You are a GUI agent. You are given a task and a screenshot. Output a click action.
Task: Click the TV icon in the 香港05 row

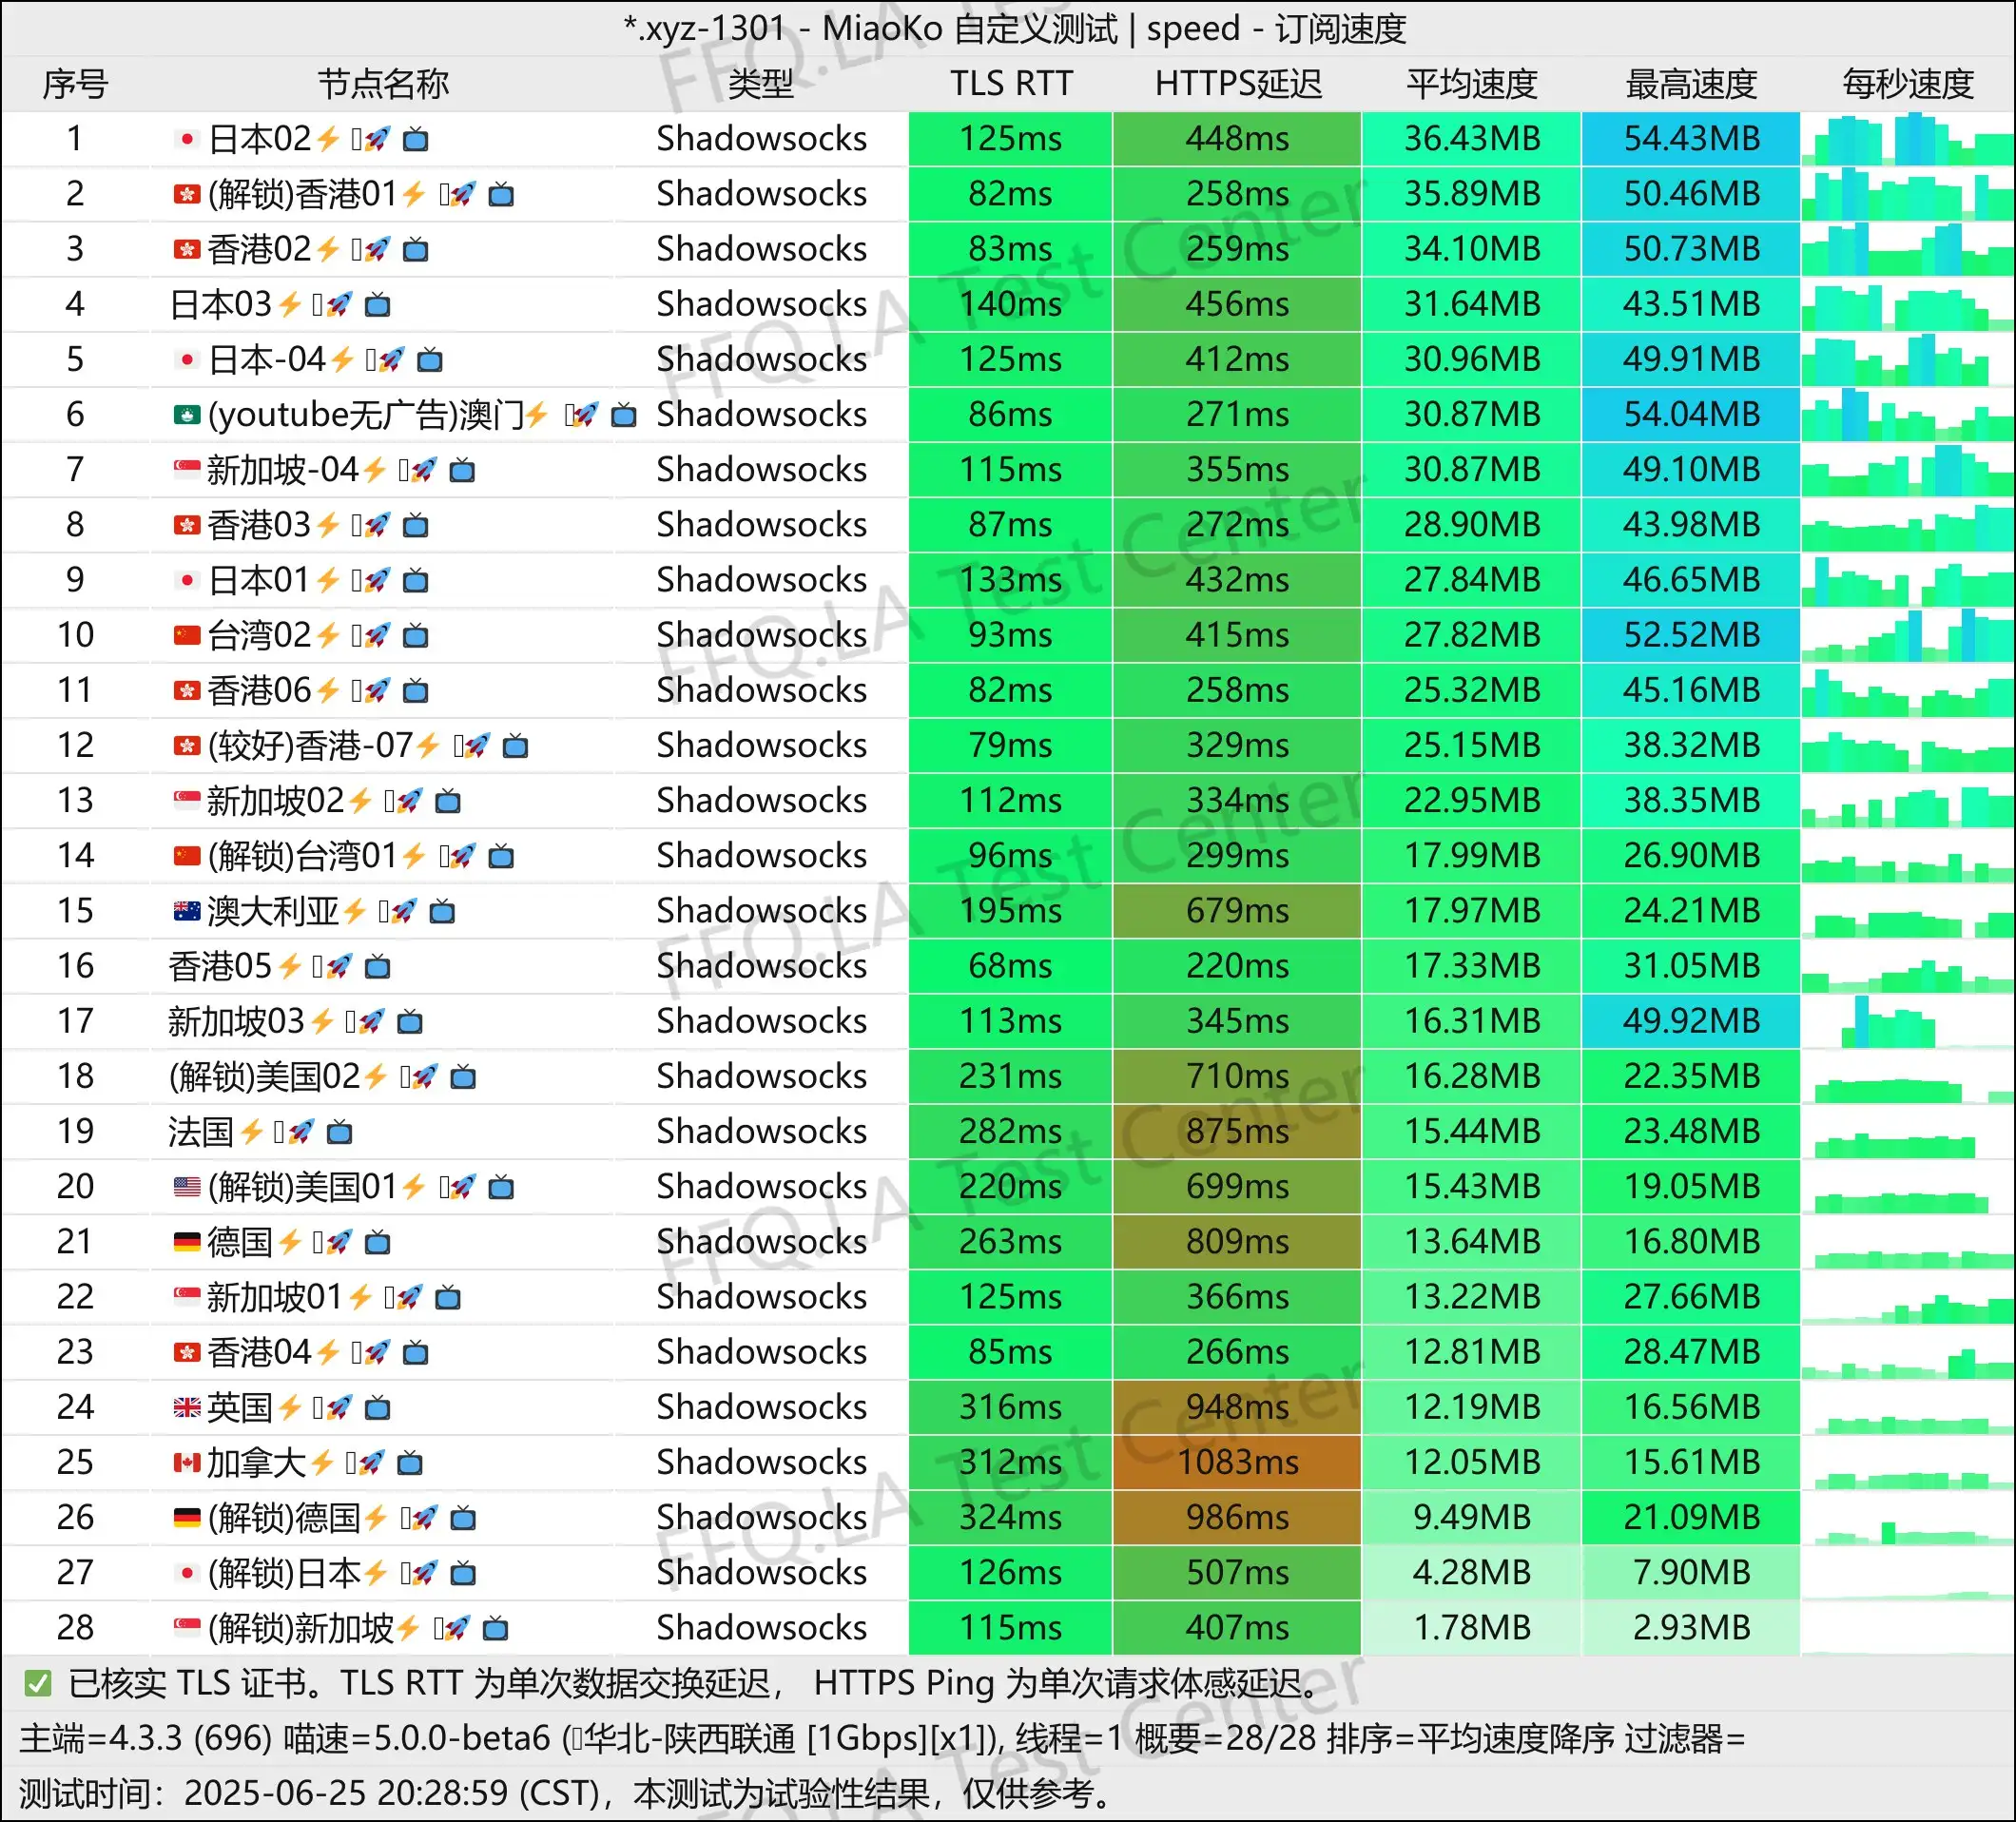point(377,966)
